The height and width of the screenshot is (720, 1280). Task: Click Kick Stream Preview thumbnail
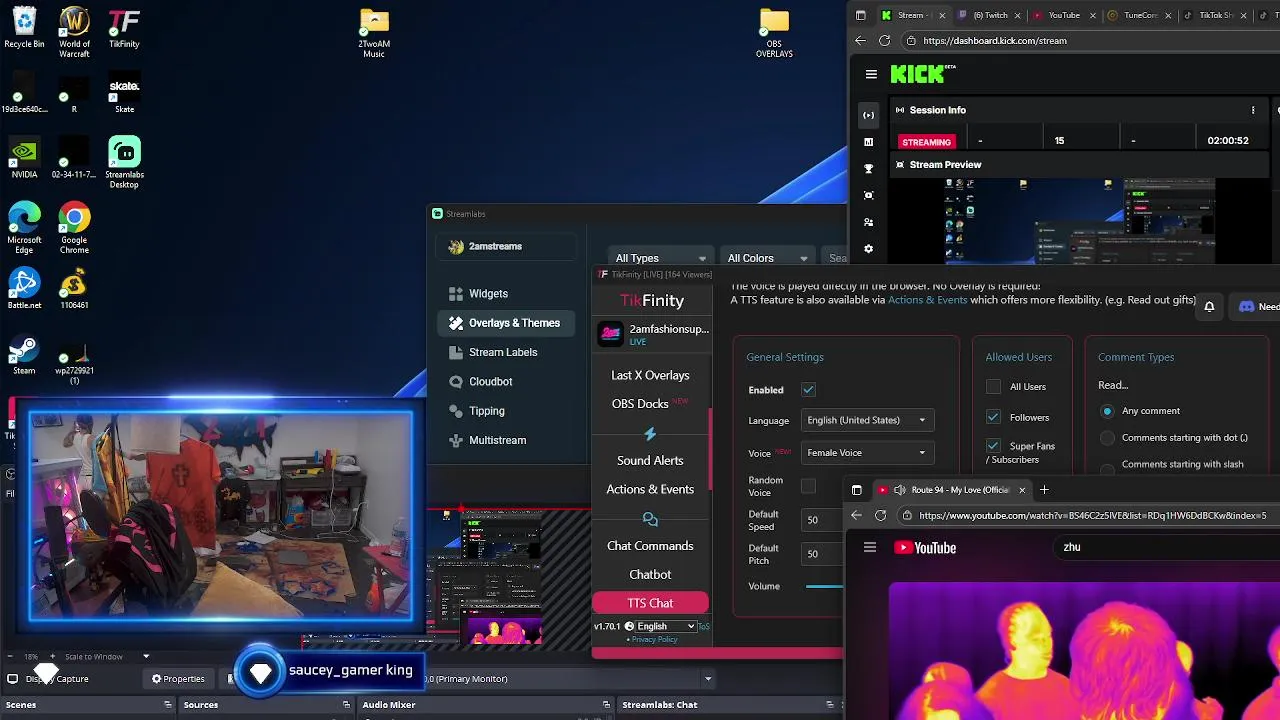point(1080,220)
